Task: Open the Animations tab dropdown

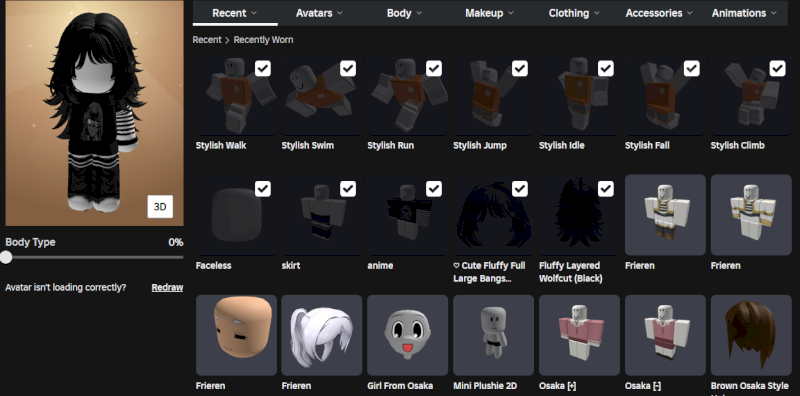Action: point(744,13)
